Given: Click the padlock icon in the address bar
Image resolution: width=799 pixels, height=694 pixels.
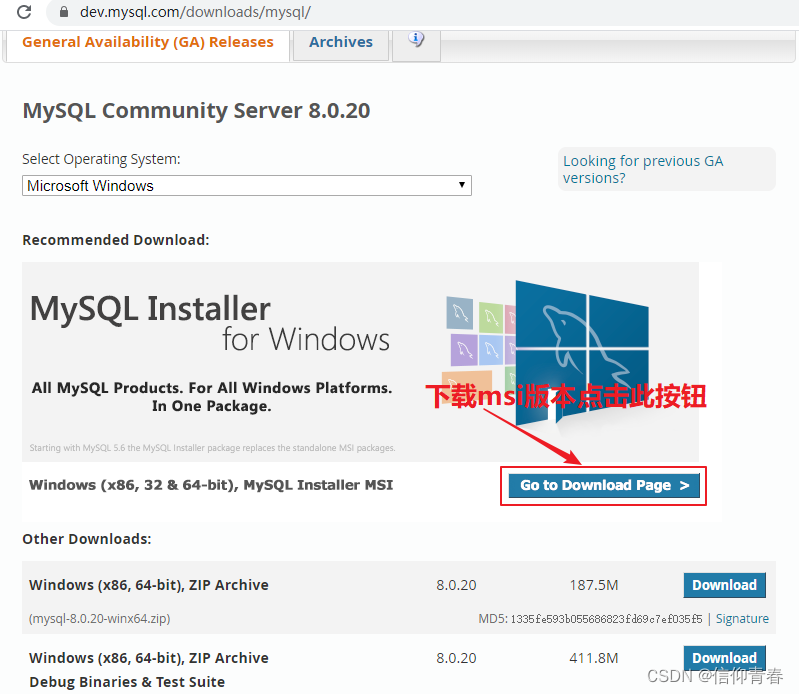Looking at the screenshot, I should point(64,11).
